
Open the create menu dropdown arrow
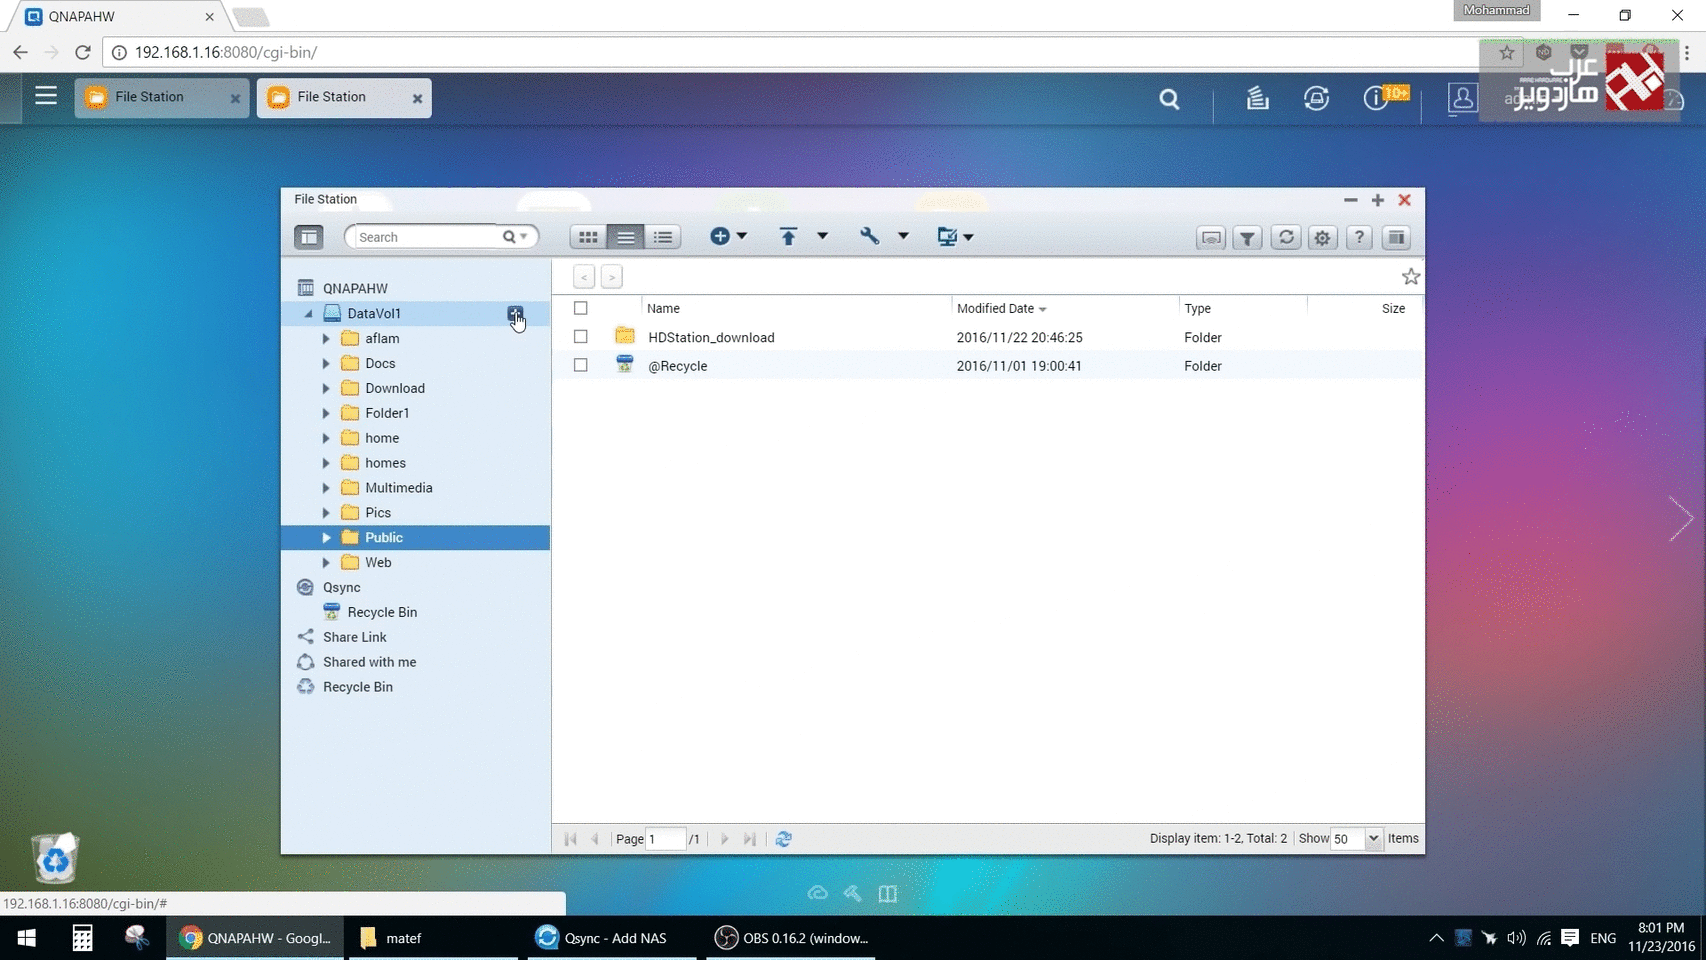[742, 237]
